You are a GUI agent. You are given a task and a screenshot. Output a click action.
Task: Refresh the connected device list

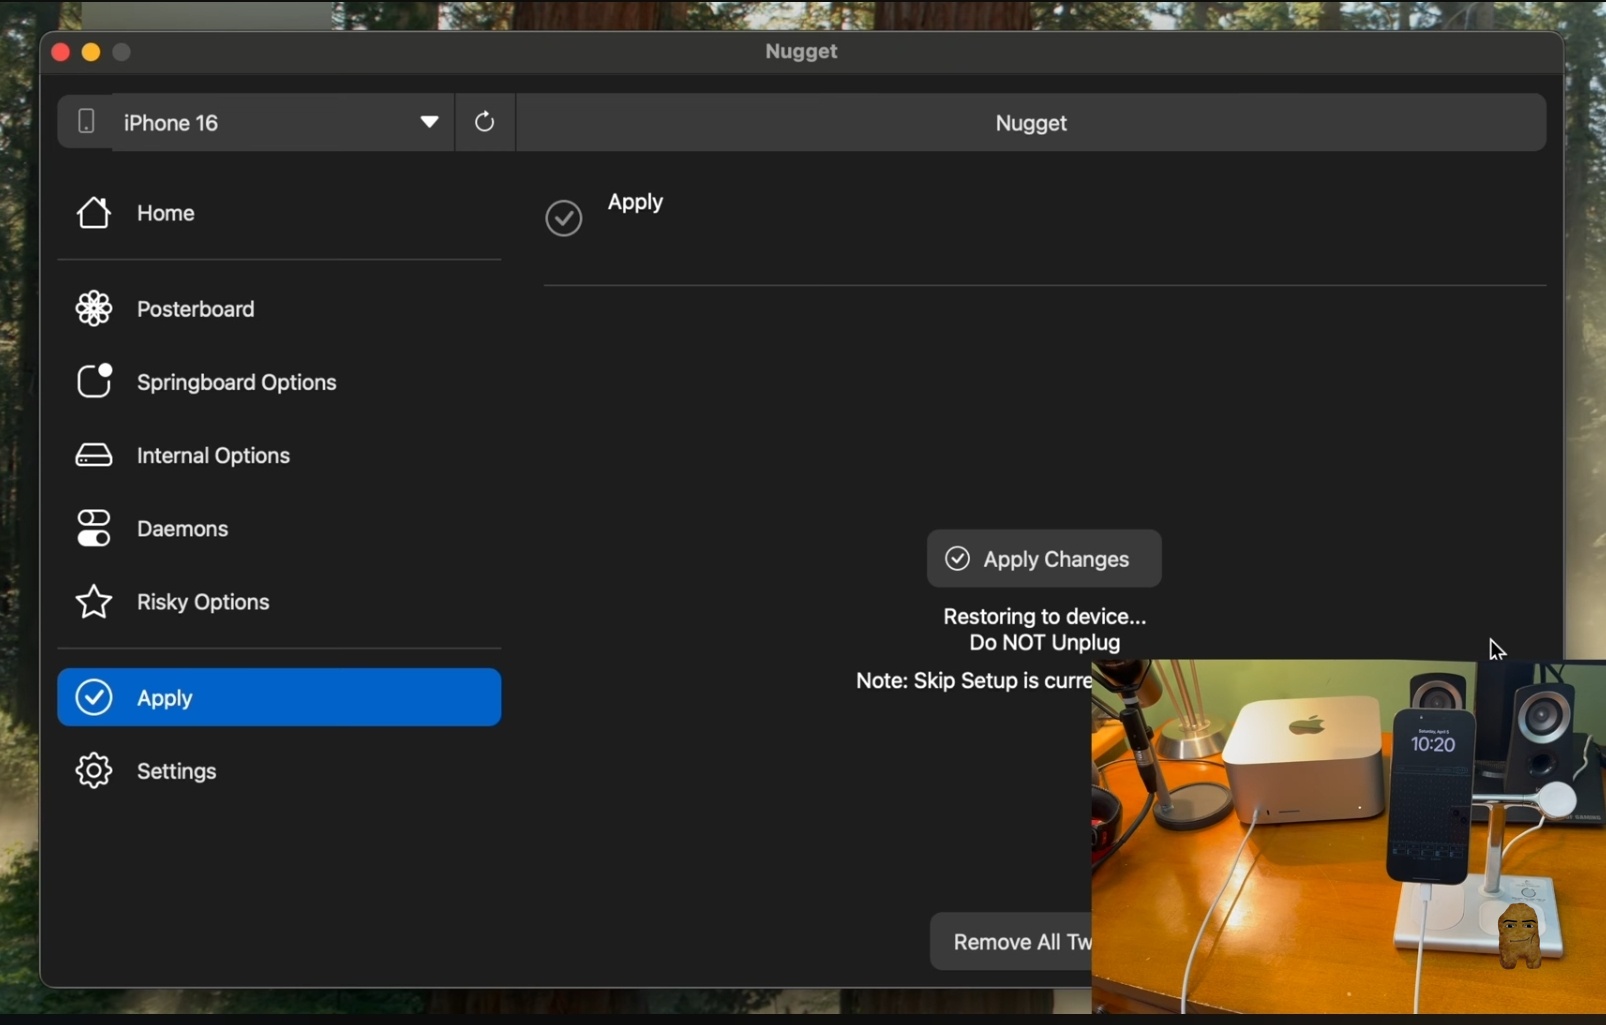(x=485, y=122)
